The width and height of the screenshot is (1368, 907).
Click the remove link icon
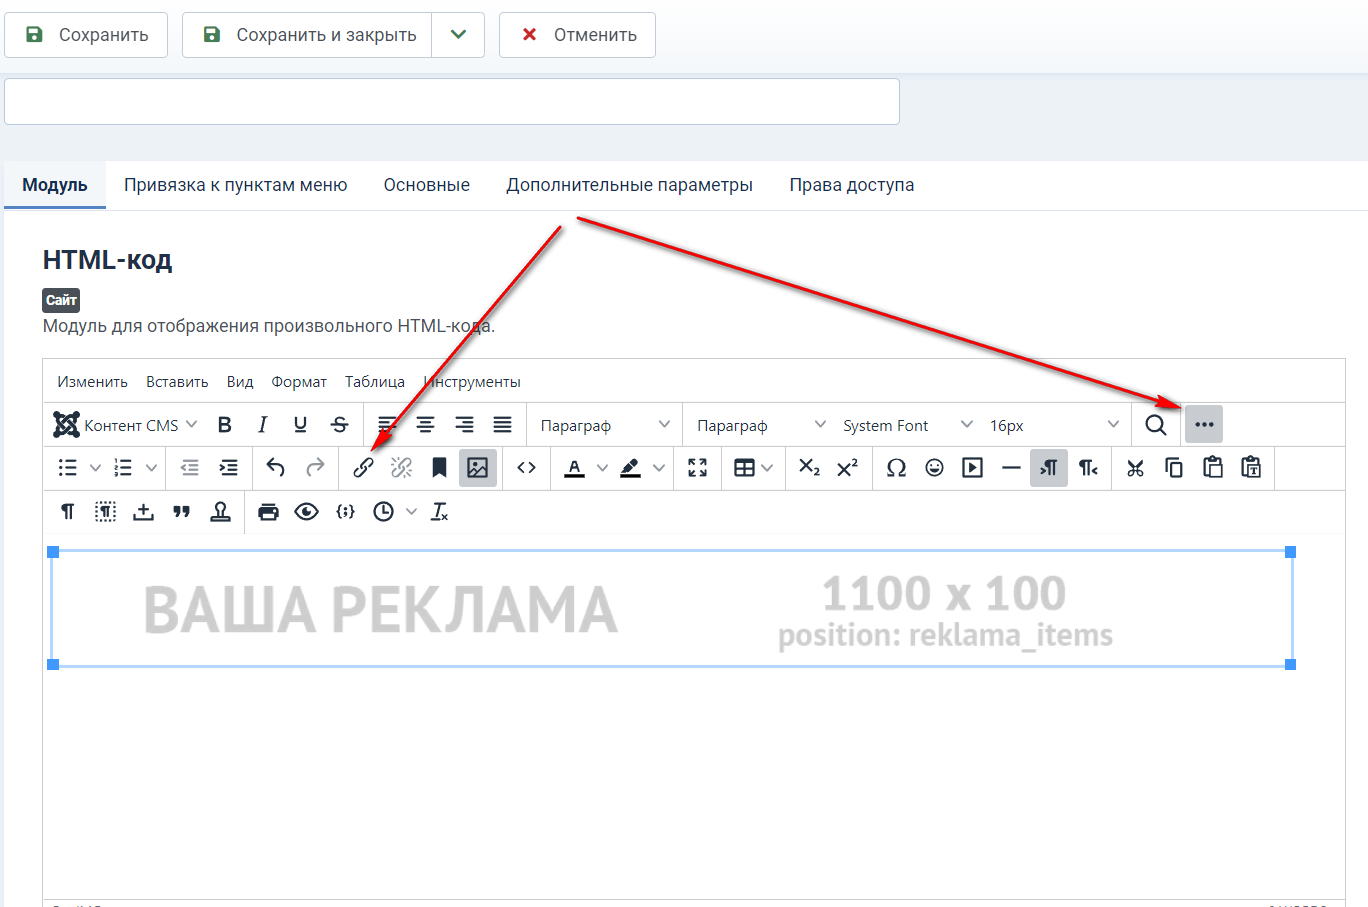[401, 468]
